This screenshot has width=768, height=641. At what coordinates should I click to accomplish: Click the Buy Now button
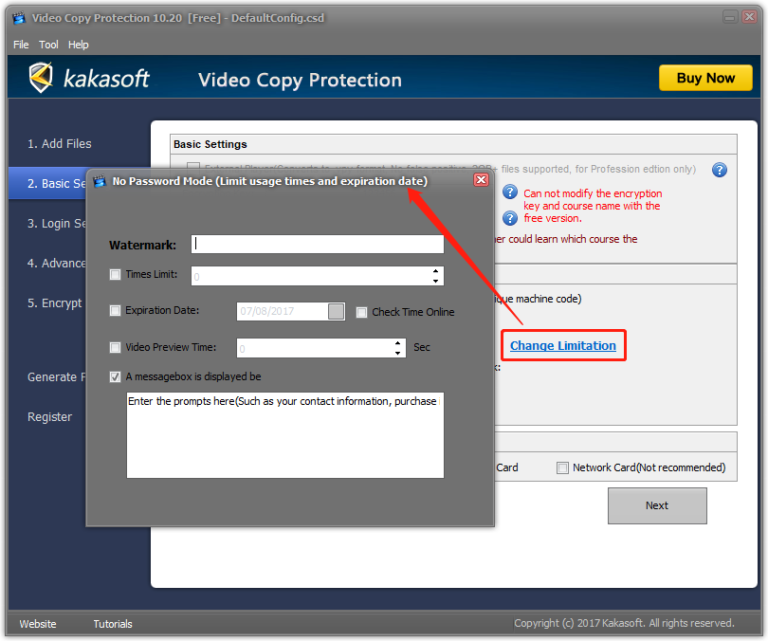705,78
